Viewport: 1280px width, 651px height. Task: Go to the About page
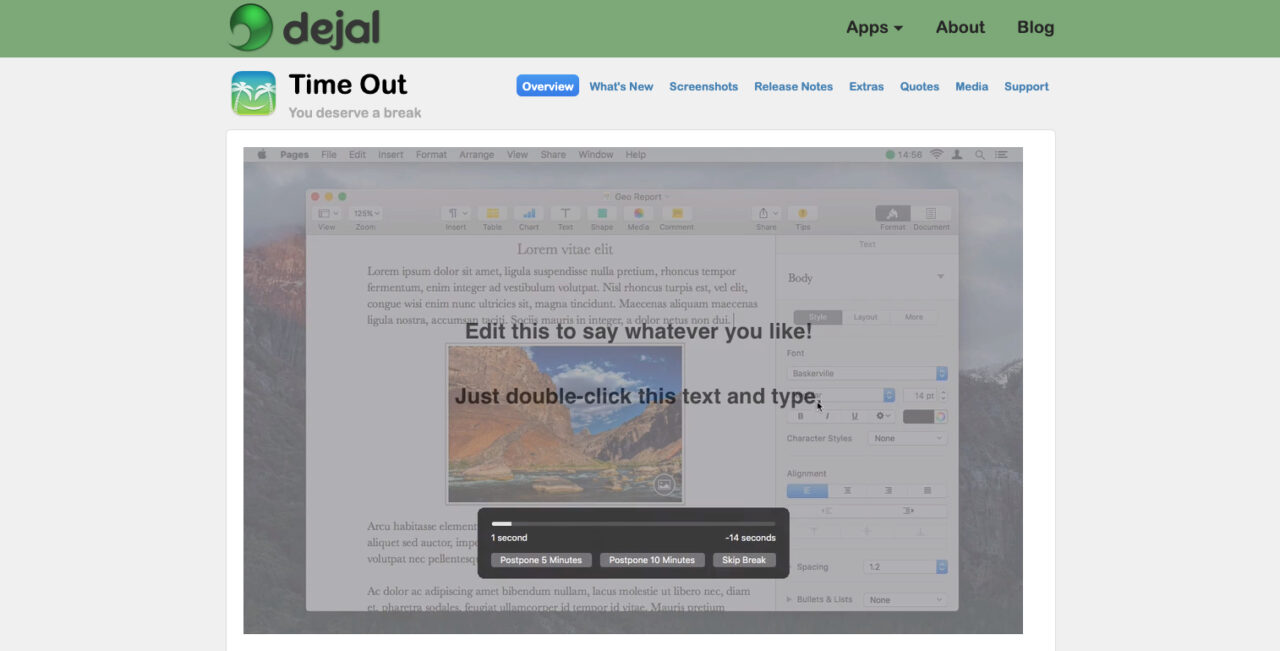960,27
